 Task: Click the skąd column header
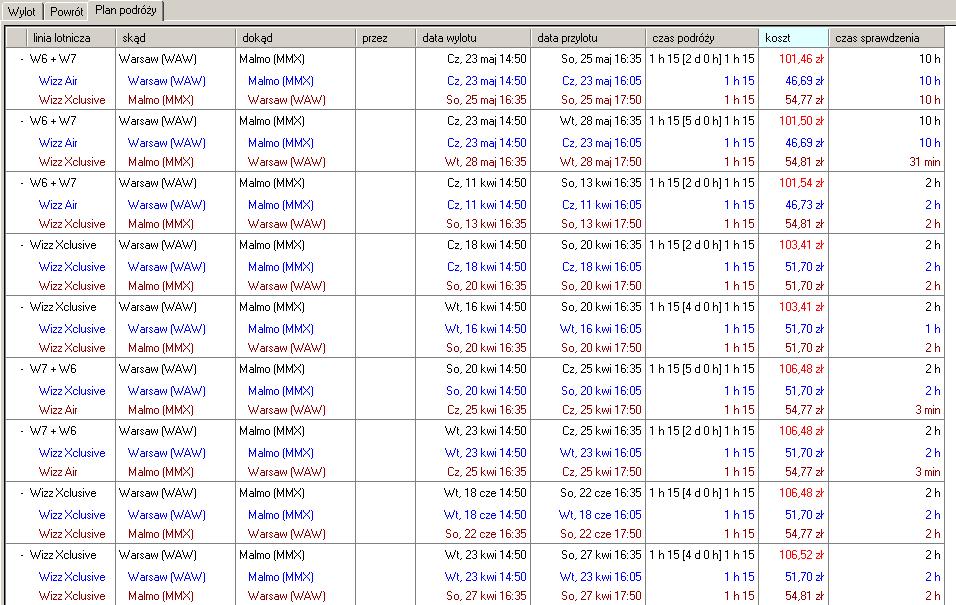tap(176, 38)
